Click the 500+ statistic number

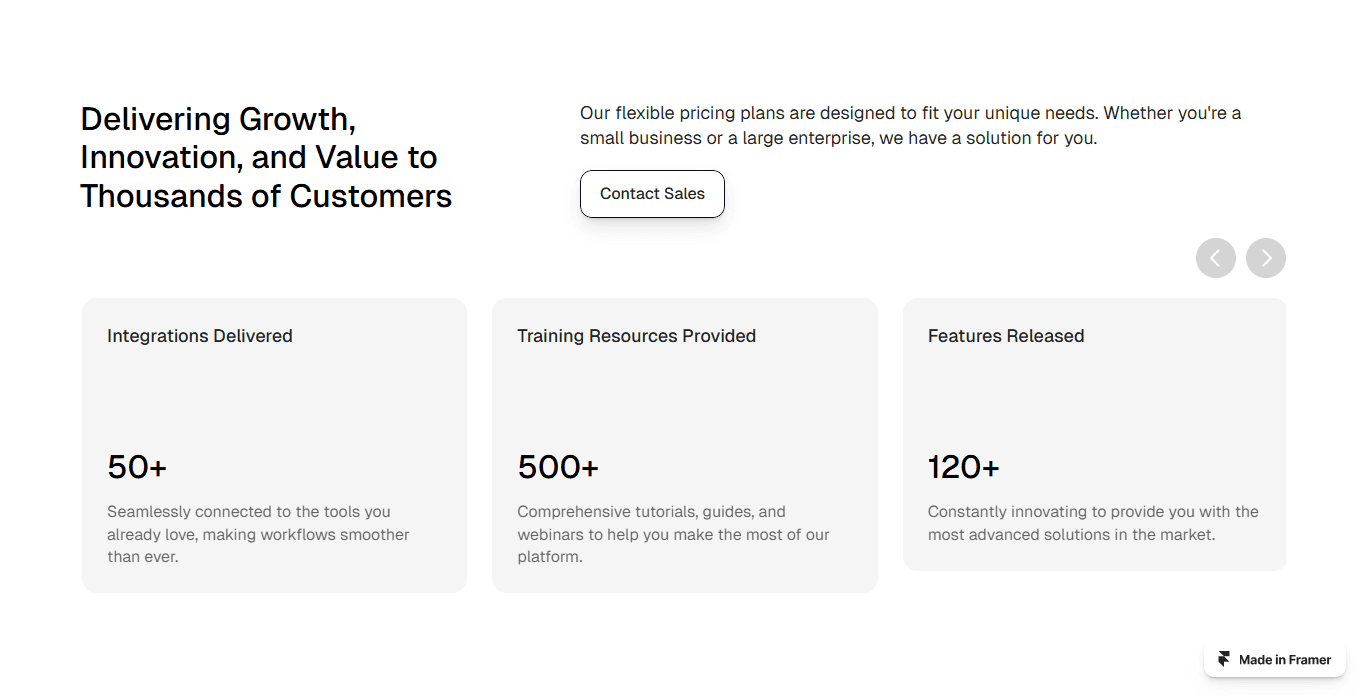(558, 467)
